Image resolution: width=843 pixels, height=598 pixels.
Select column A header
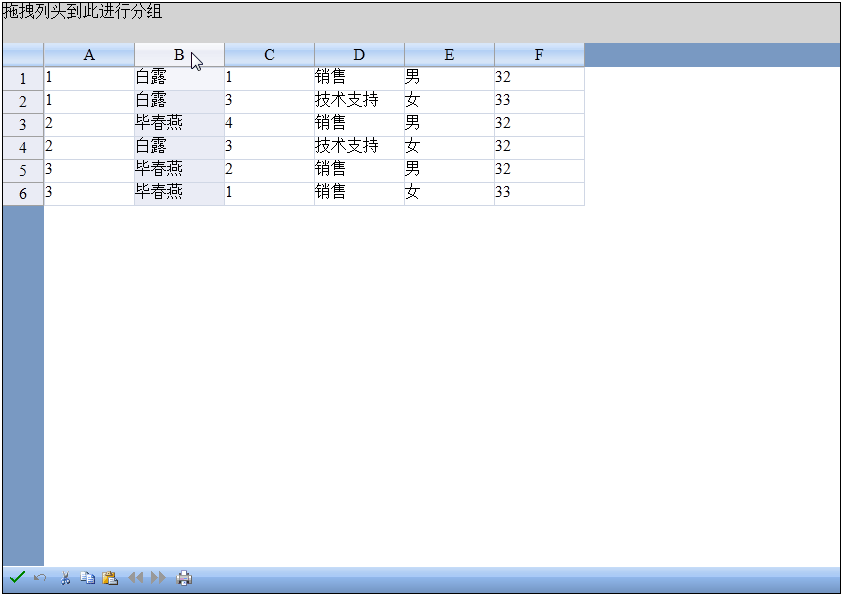(x=89, y=55)
